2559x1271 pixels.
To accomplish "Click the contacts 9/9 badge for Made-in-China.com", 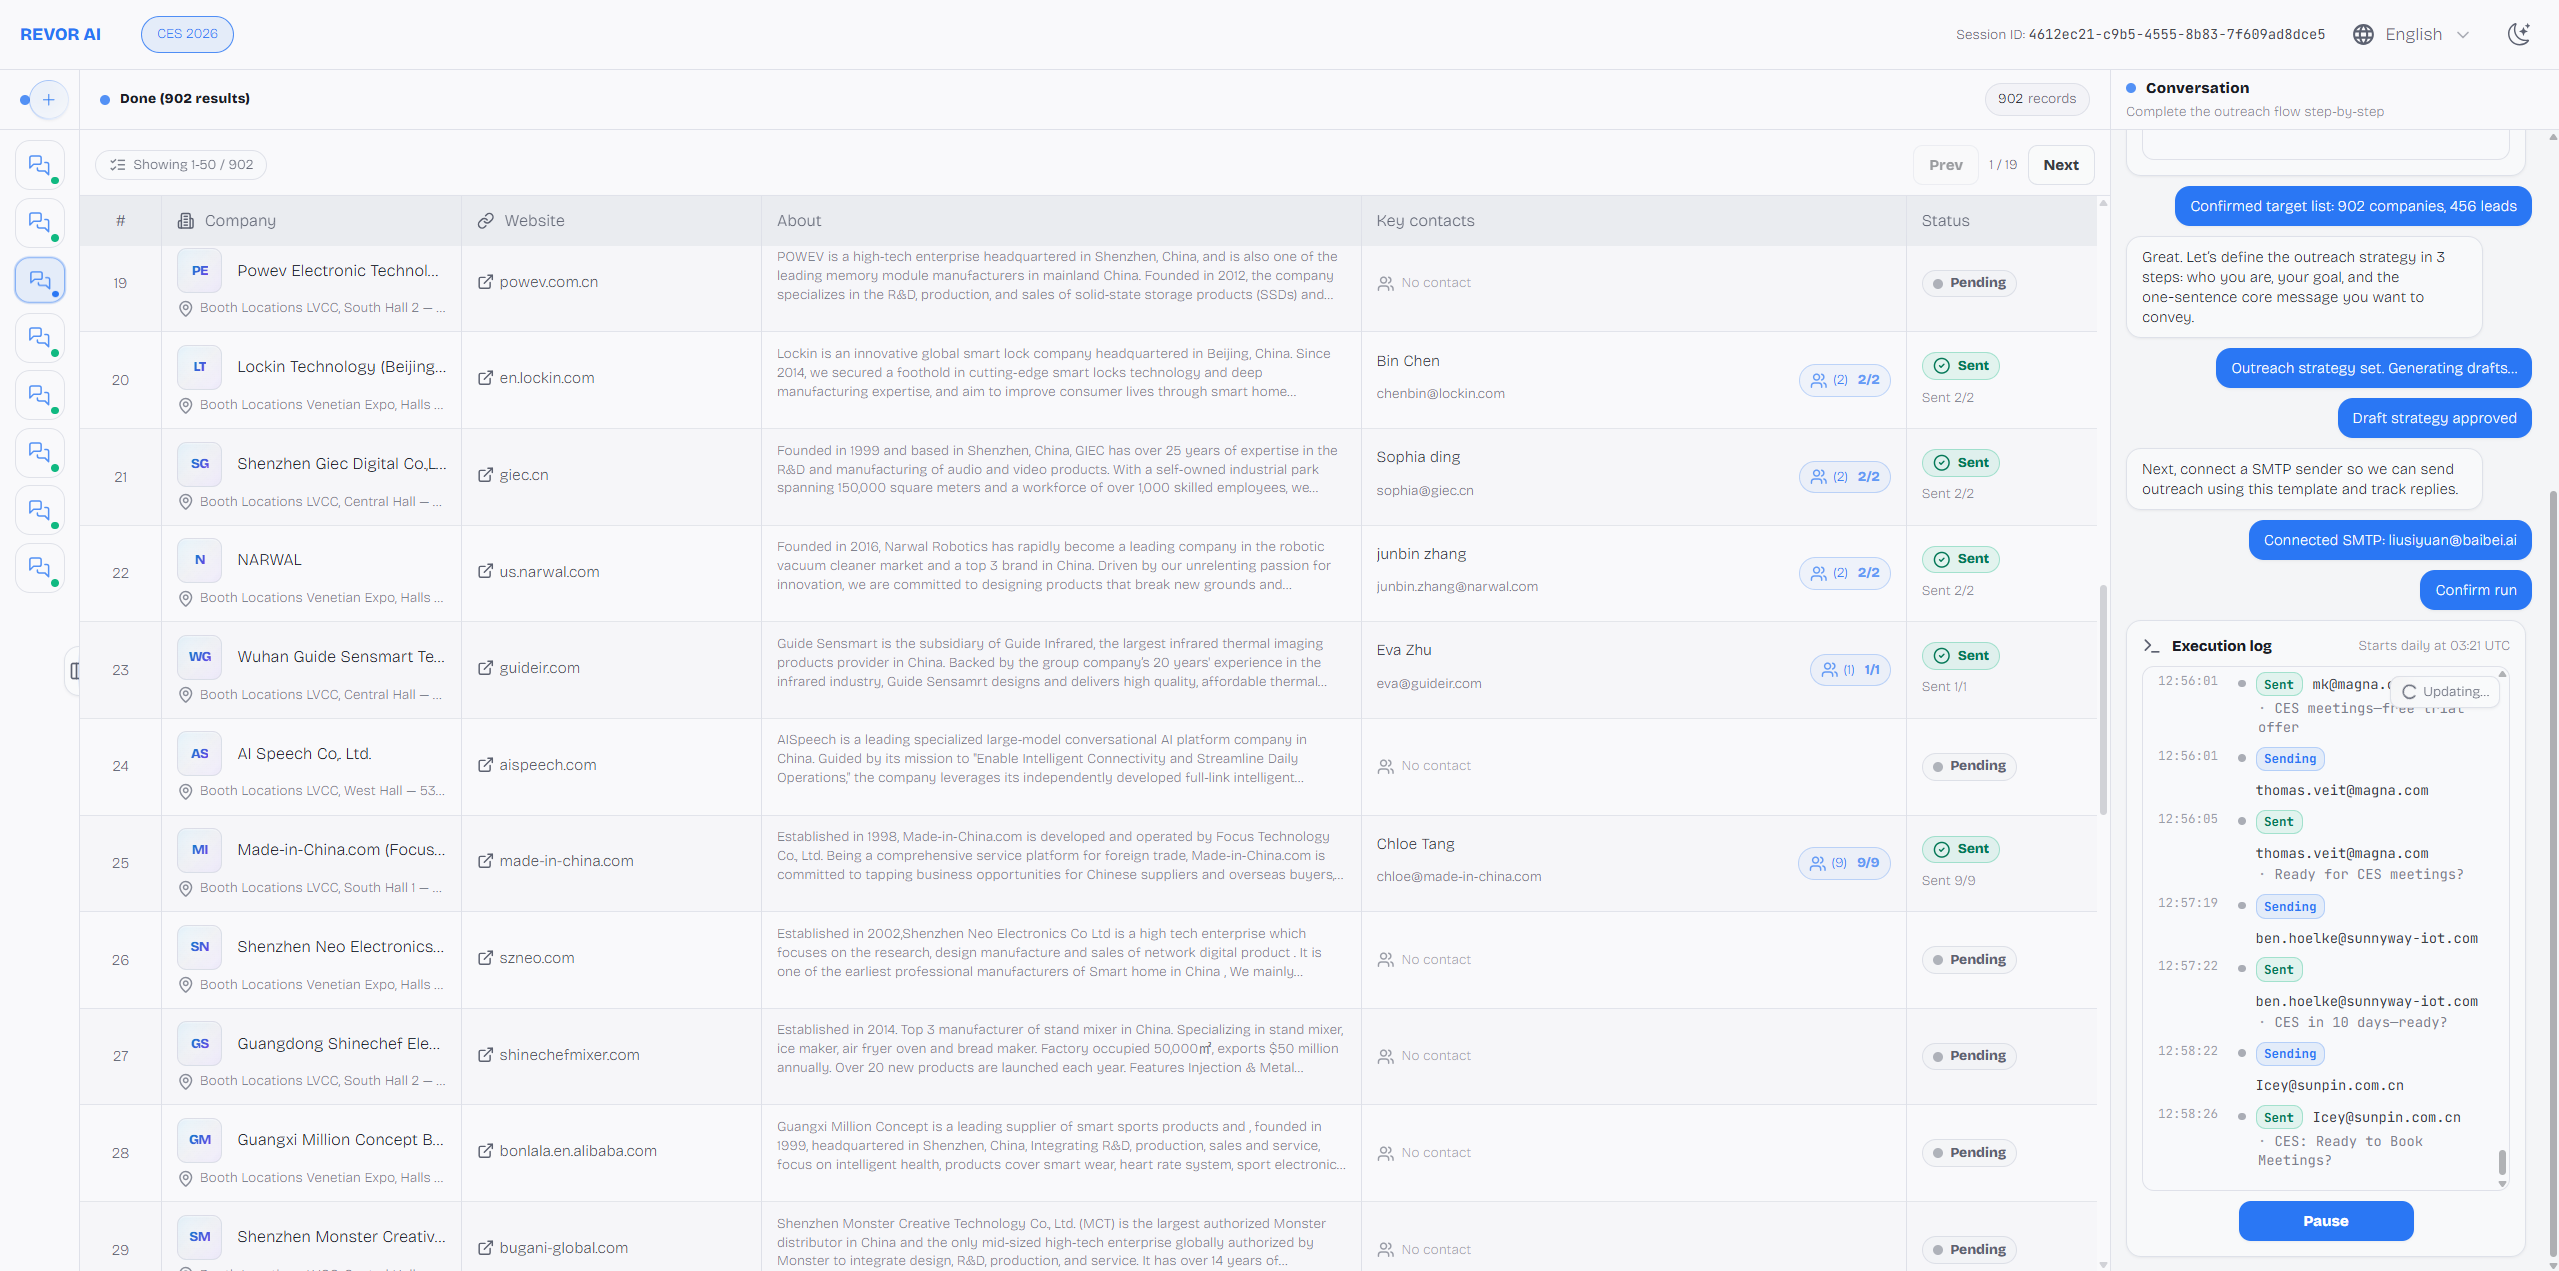I will [1844, 863].
